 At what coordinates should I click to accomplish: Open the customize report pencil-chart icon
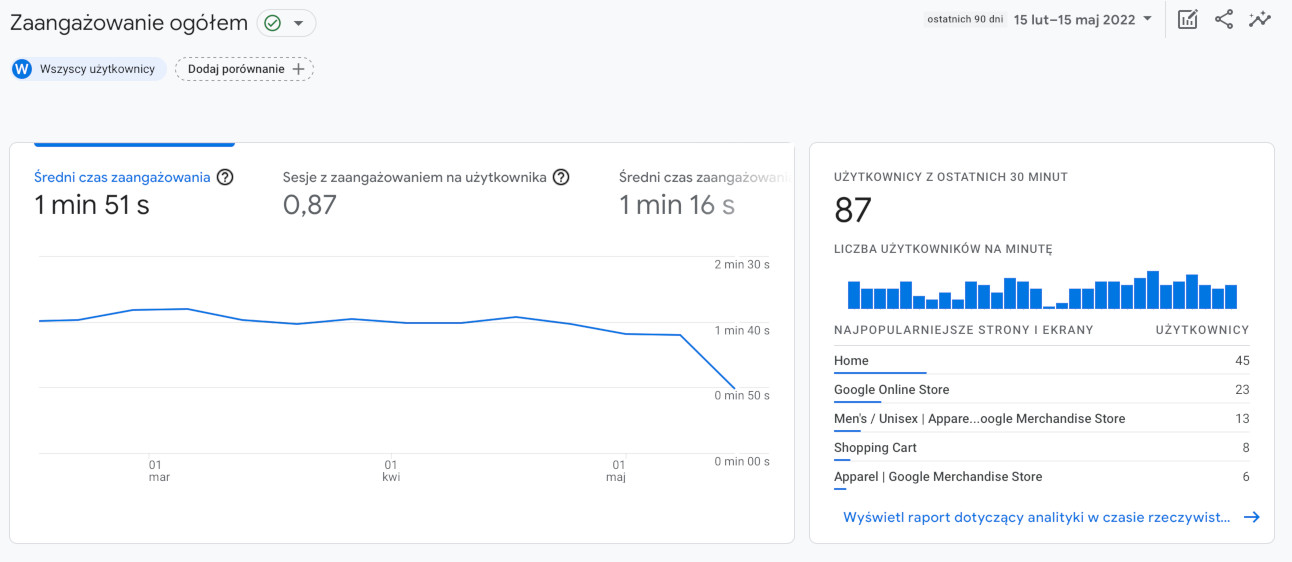[1187, 20]
